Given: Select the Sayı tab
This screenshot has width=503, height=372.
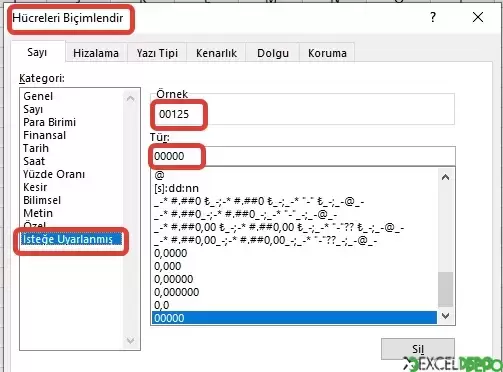Looking at the screenshot, I should pos(37,52).
